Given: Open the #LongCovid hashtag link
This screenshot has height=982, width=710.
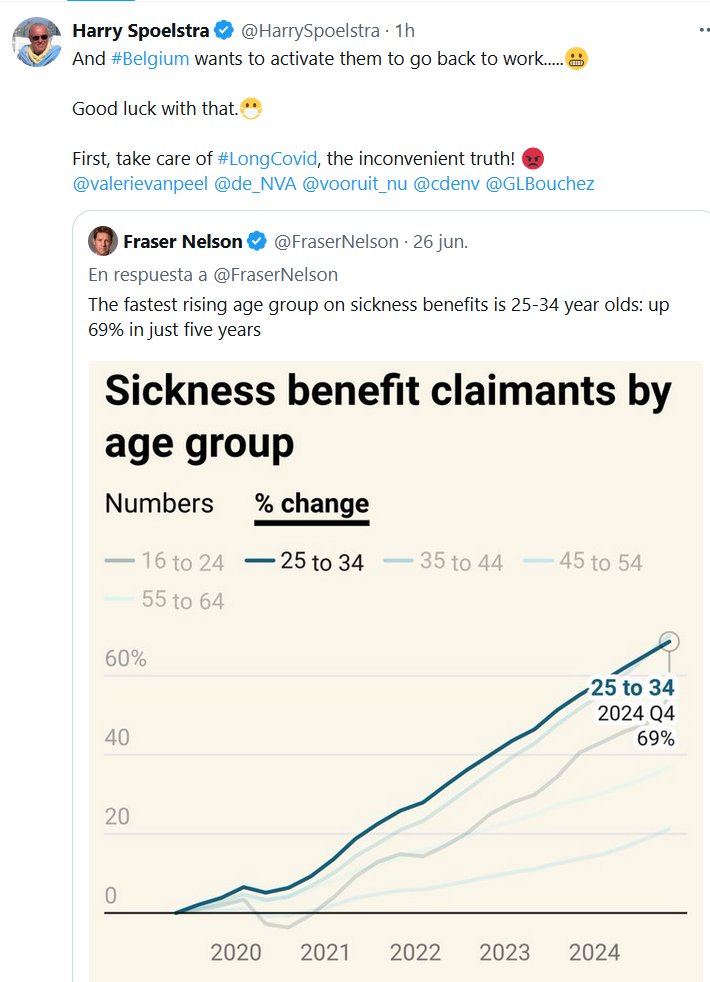Looking at the screenshot, I should (266, 159).
